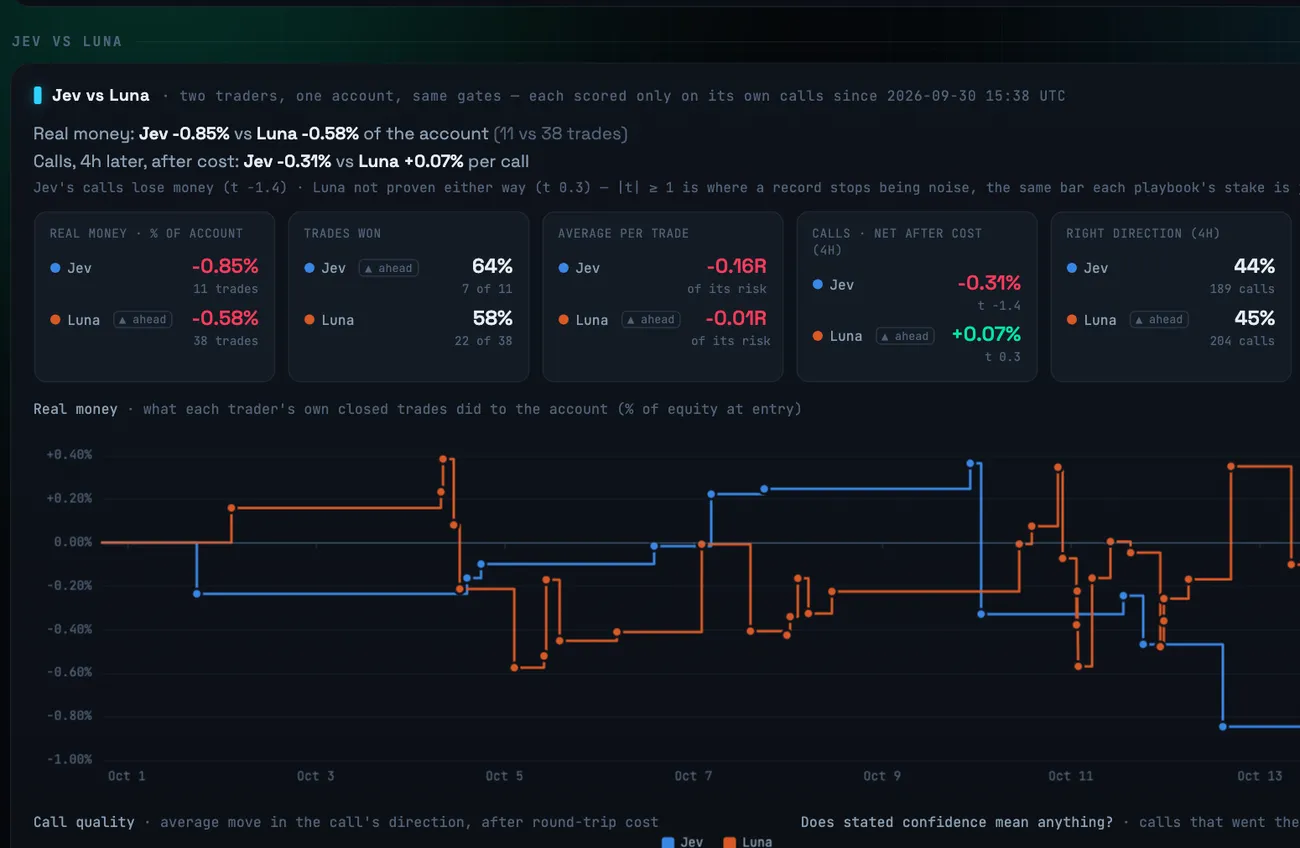1300x848 pixels.
Task: Click Luna's -0.58% value in Real Money card
Action: tap(225, 319)
